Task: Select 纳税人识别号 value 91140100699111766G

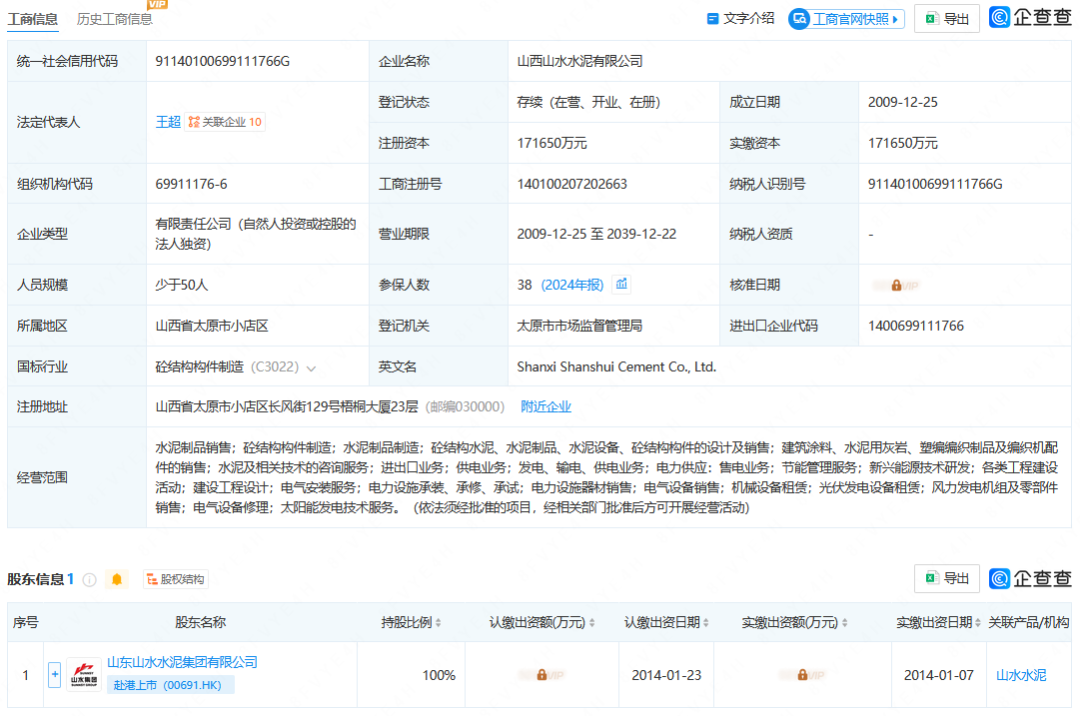Action: (x=935, y=184)
